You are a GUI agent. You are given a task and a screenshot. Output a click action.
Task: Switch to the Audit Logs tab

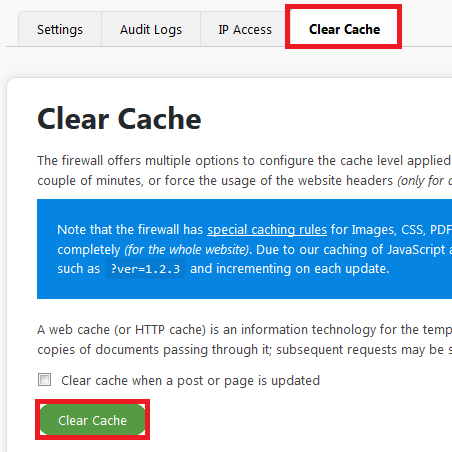(151, 30)
